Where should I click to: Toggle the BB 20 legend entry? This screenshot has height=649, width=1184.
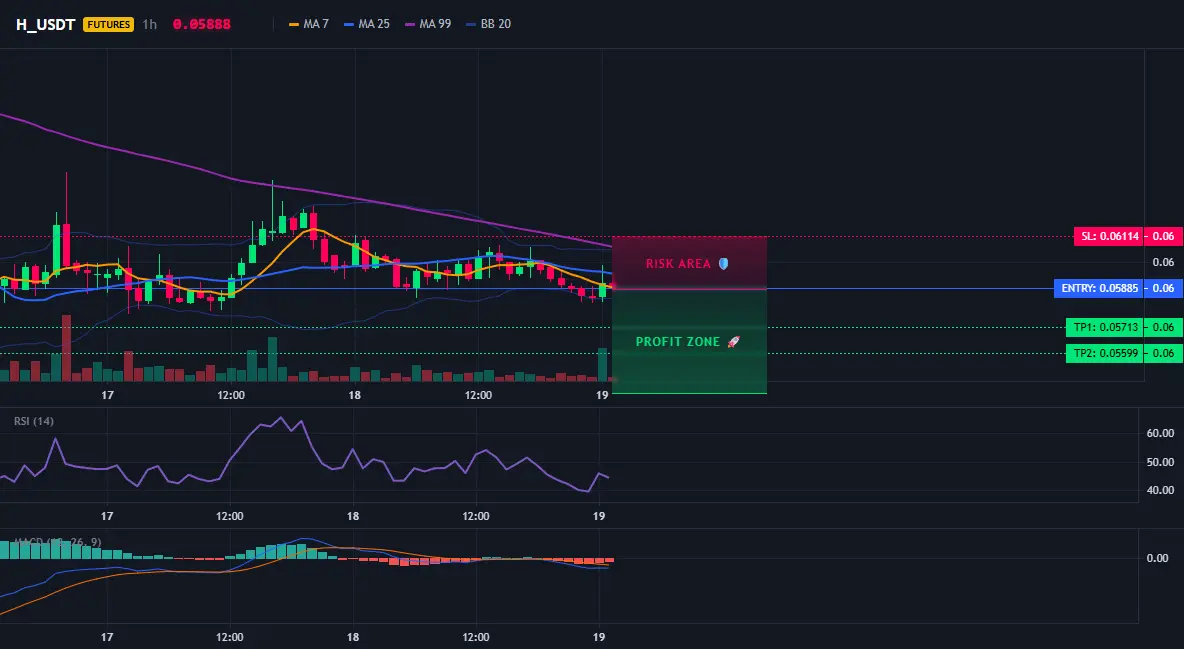(489, 24)
